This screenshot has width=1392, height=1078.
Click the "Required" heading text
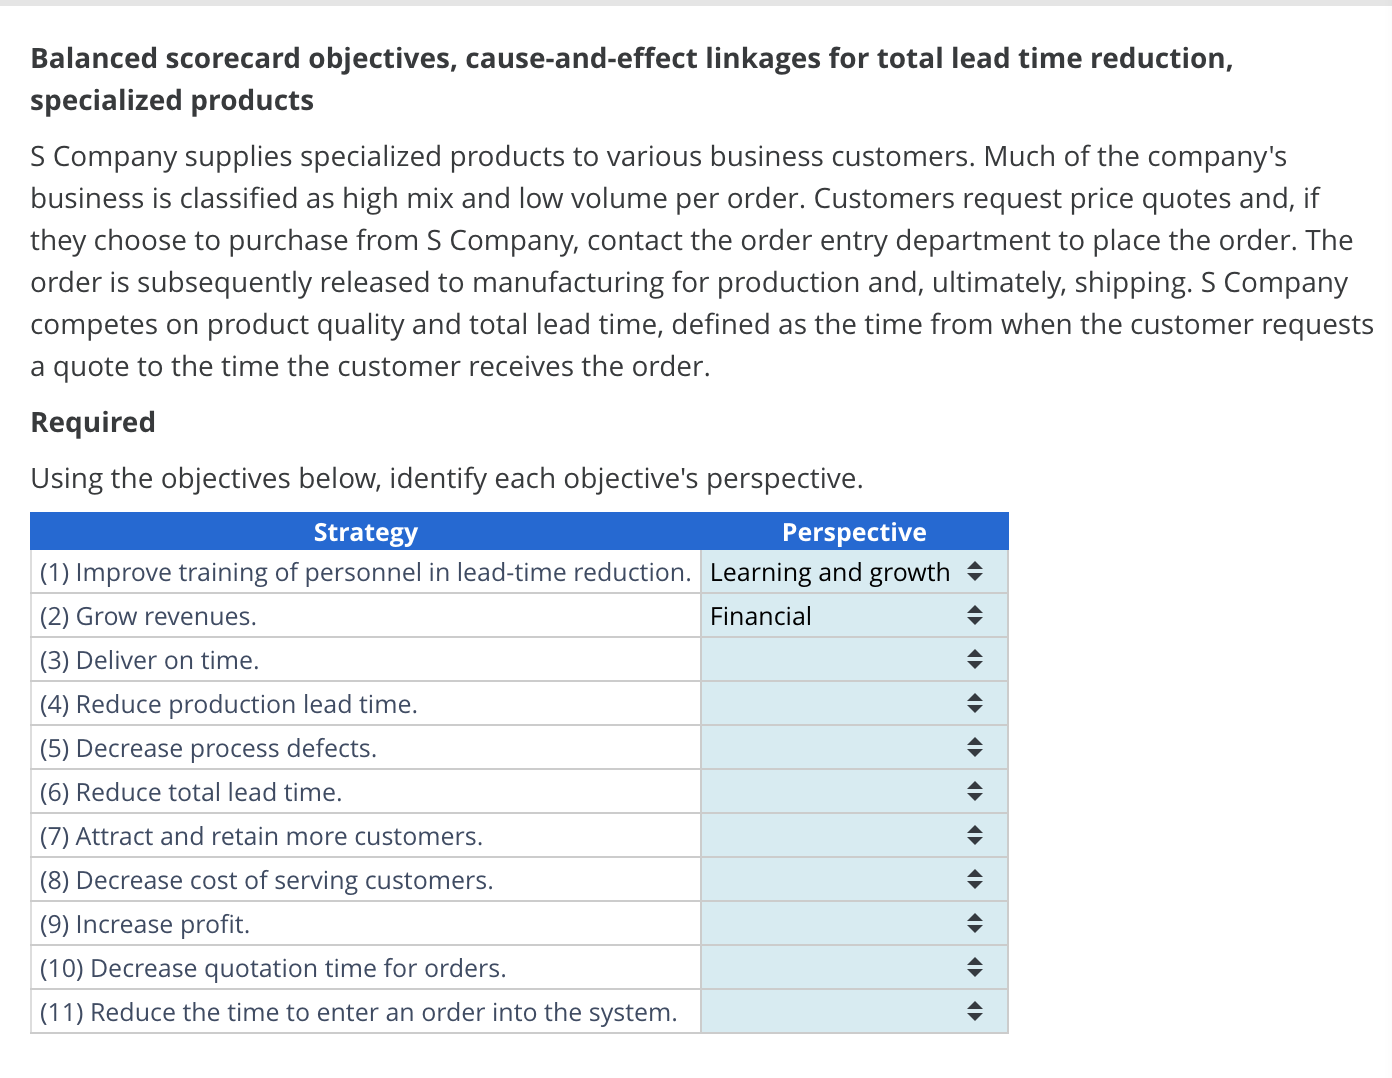tap(92, 421)
